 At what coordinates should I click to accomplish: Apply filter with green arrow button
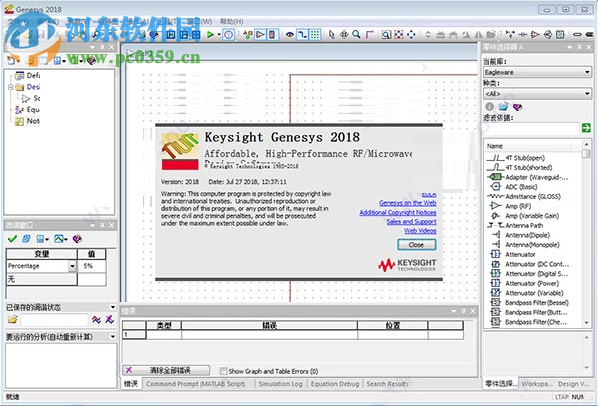tap(586, 128)
